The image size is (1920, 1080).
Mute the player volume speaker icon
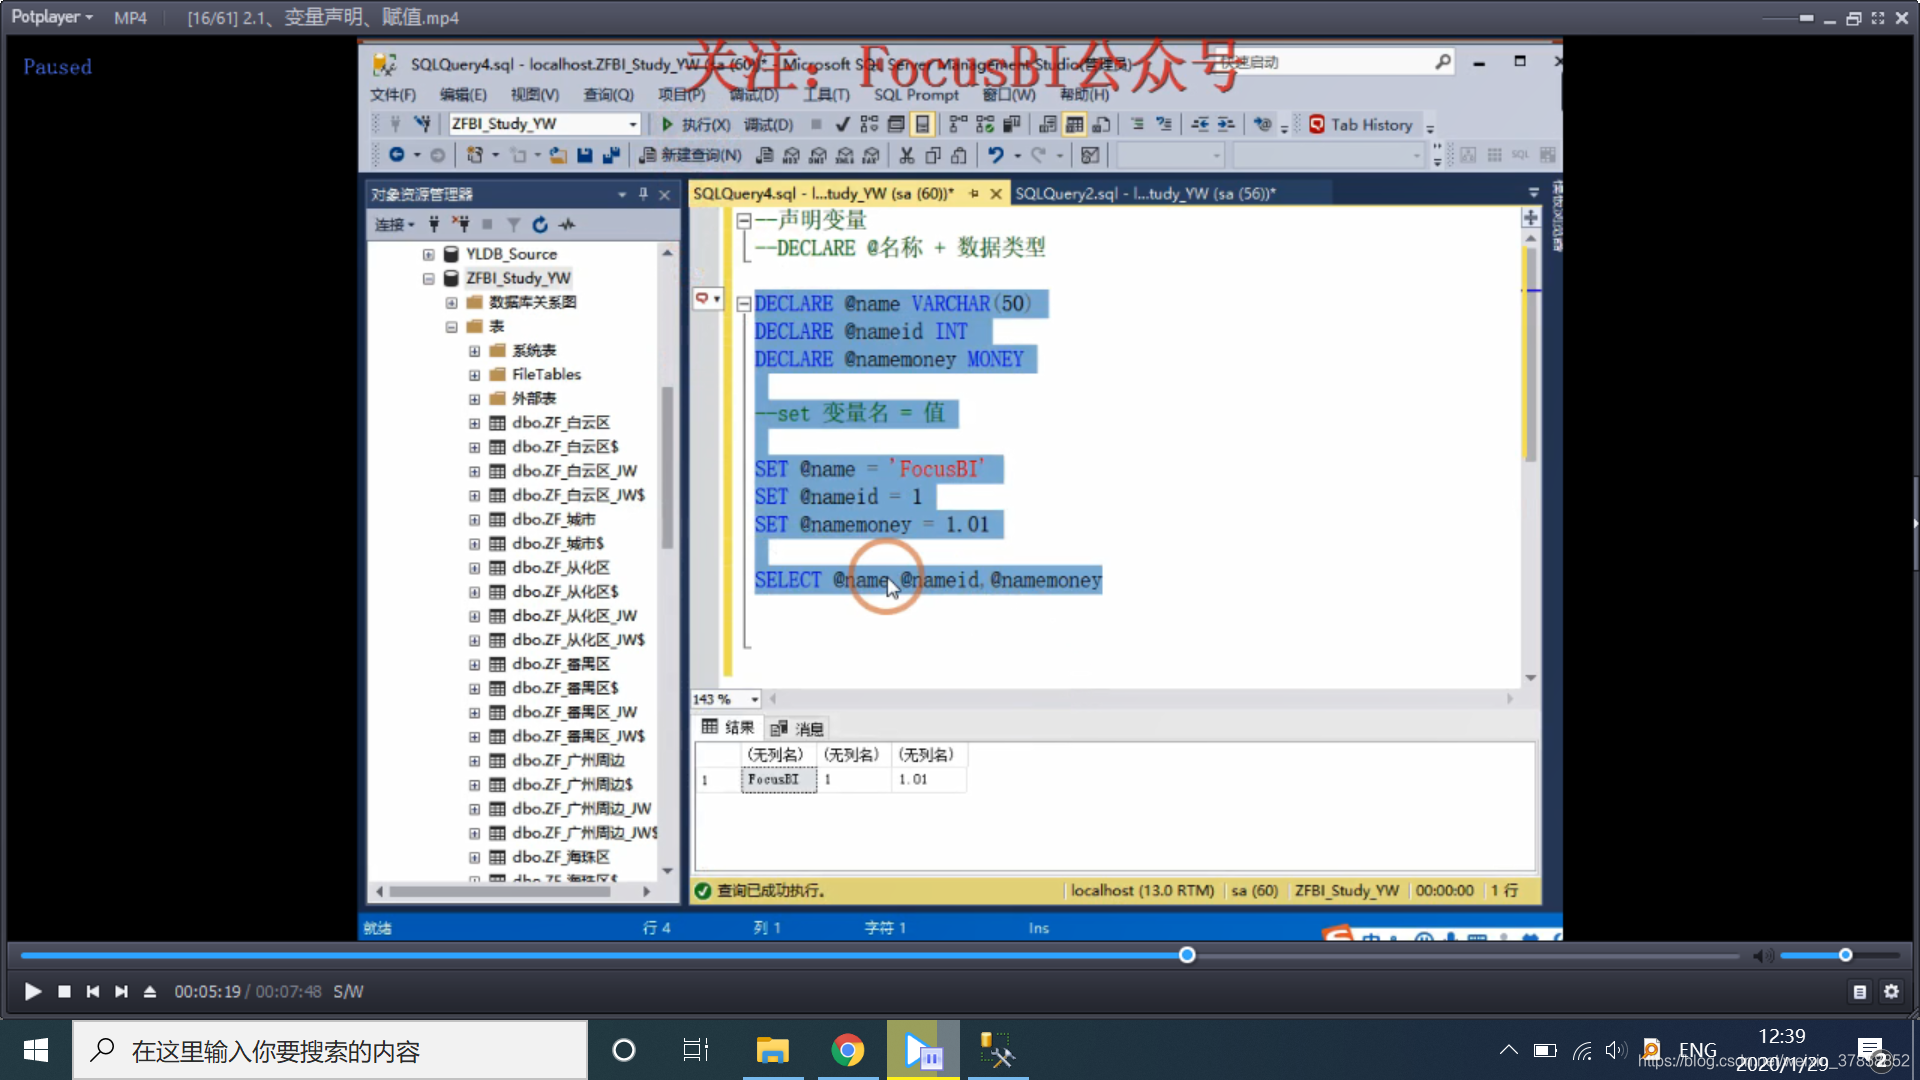(x=1762, y=956)
